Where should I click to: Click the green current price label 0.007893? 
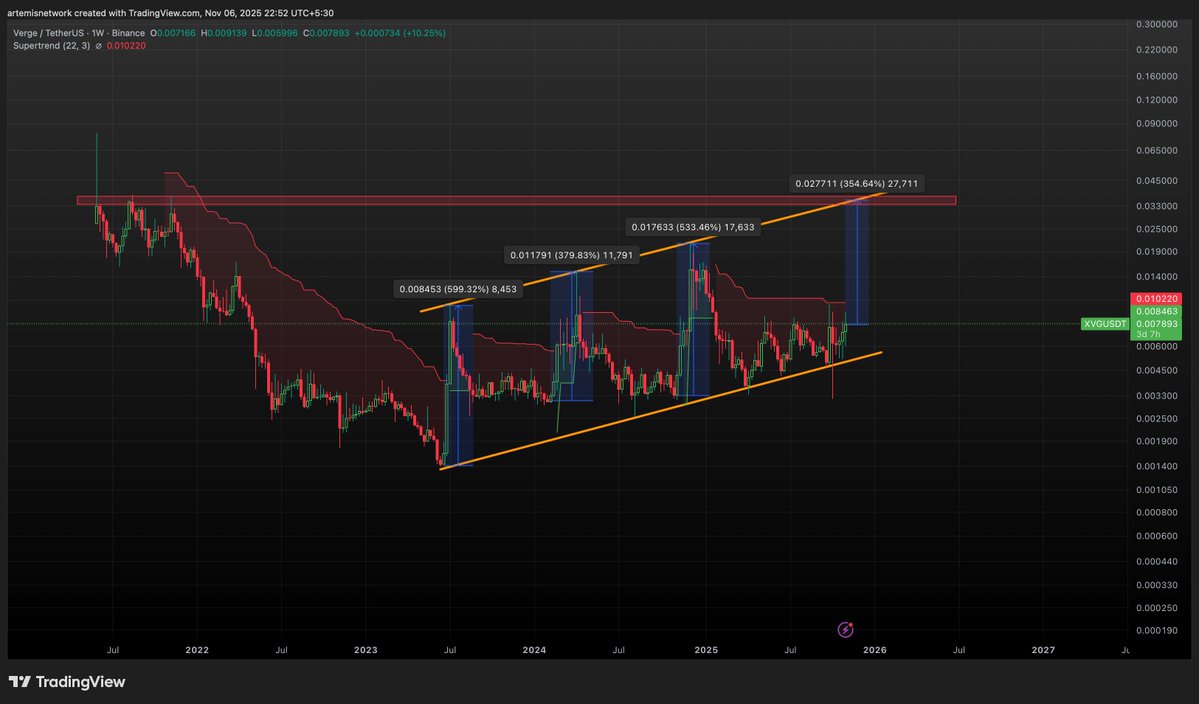(x=1155, y=324)
